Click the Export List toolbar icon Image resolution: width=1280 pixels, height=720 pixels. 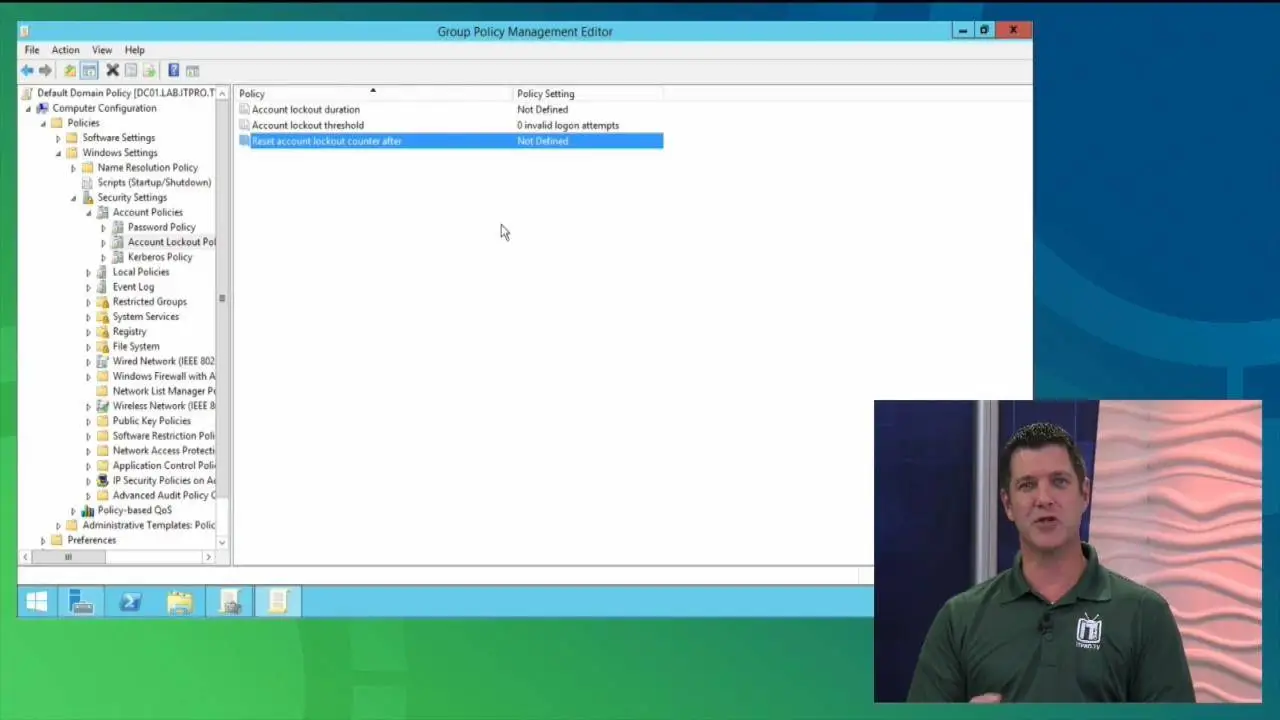tap(149, 71)
